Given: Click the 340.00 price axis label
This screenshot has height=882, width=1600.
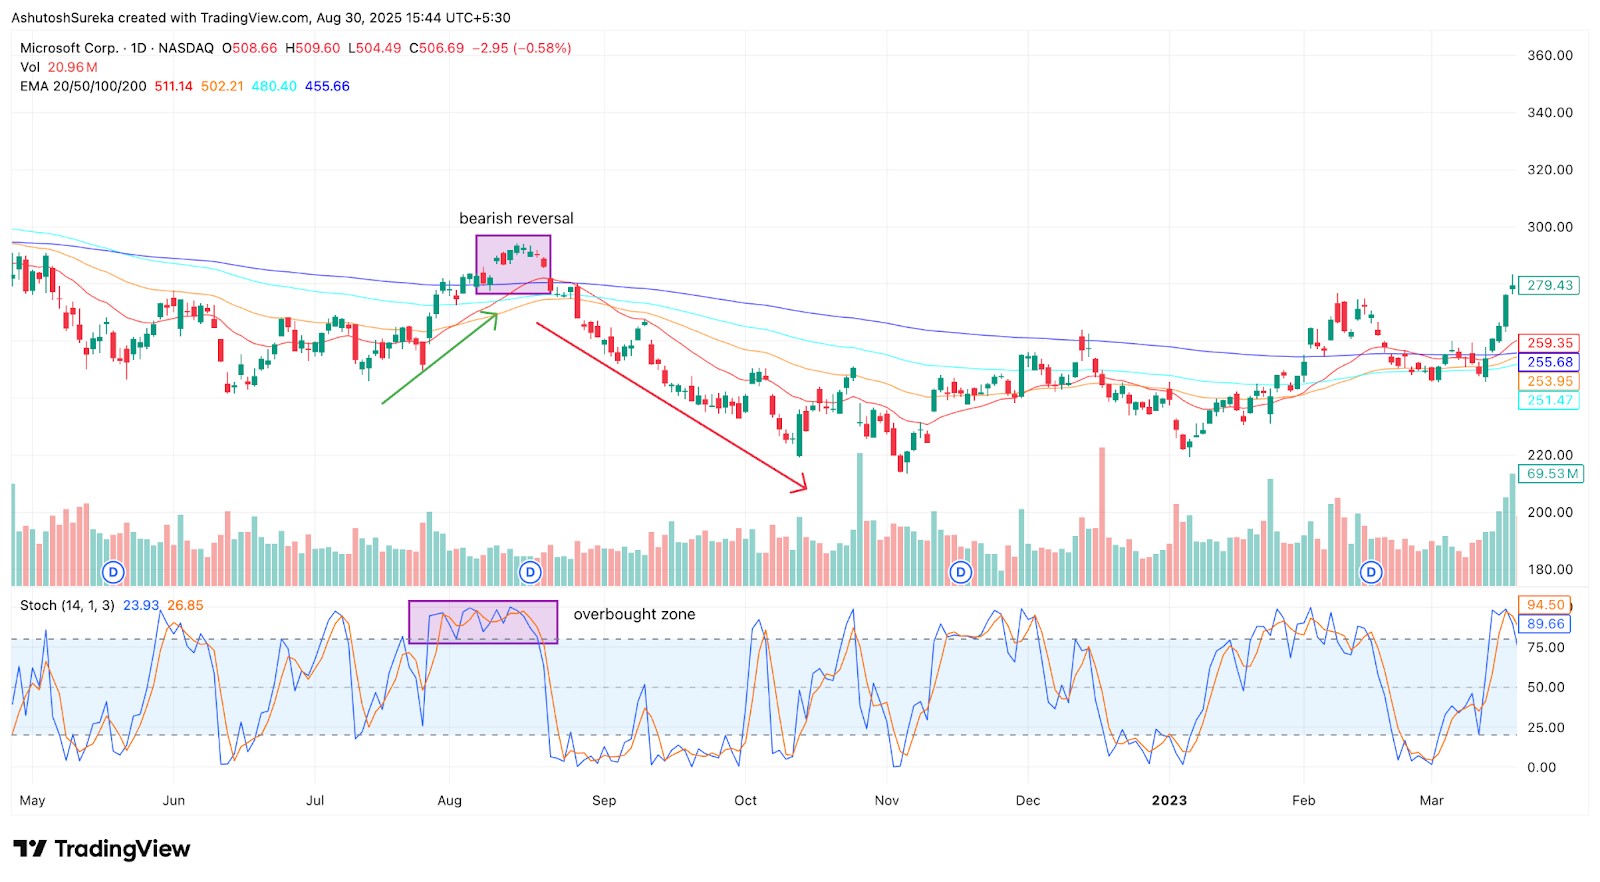Looking at the screenshot, I should coord(1550,112).
